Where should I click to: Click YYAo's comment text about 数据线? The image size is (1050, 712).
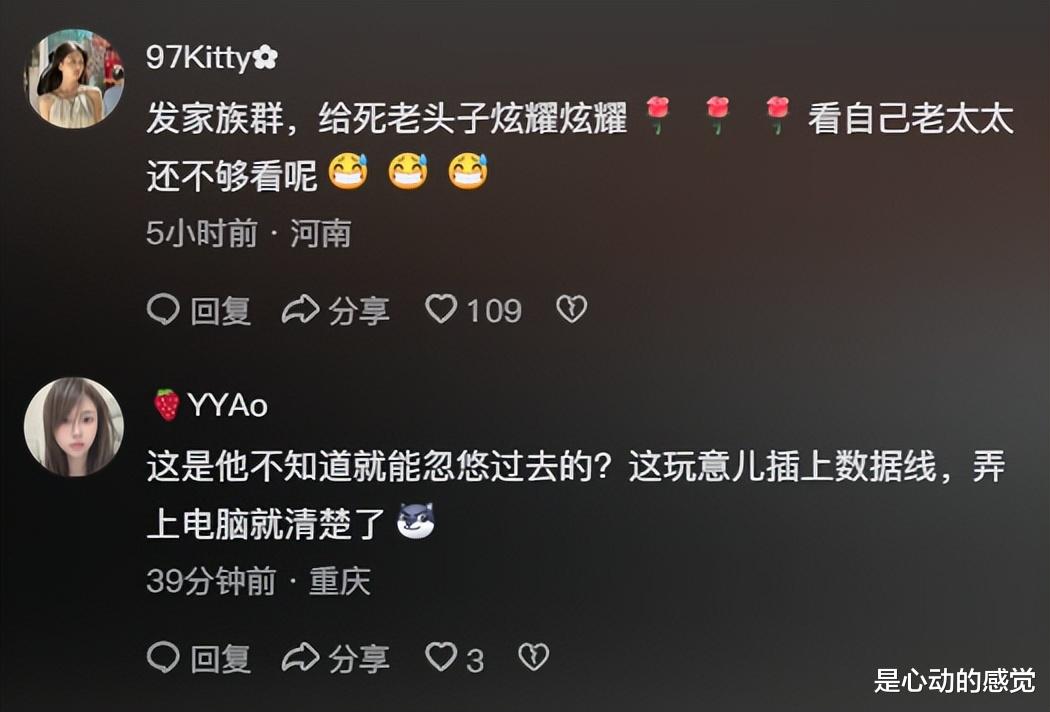576,495
